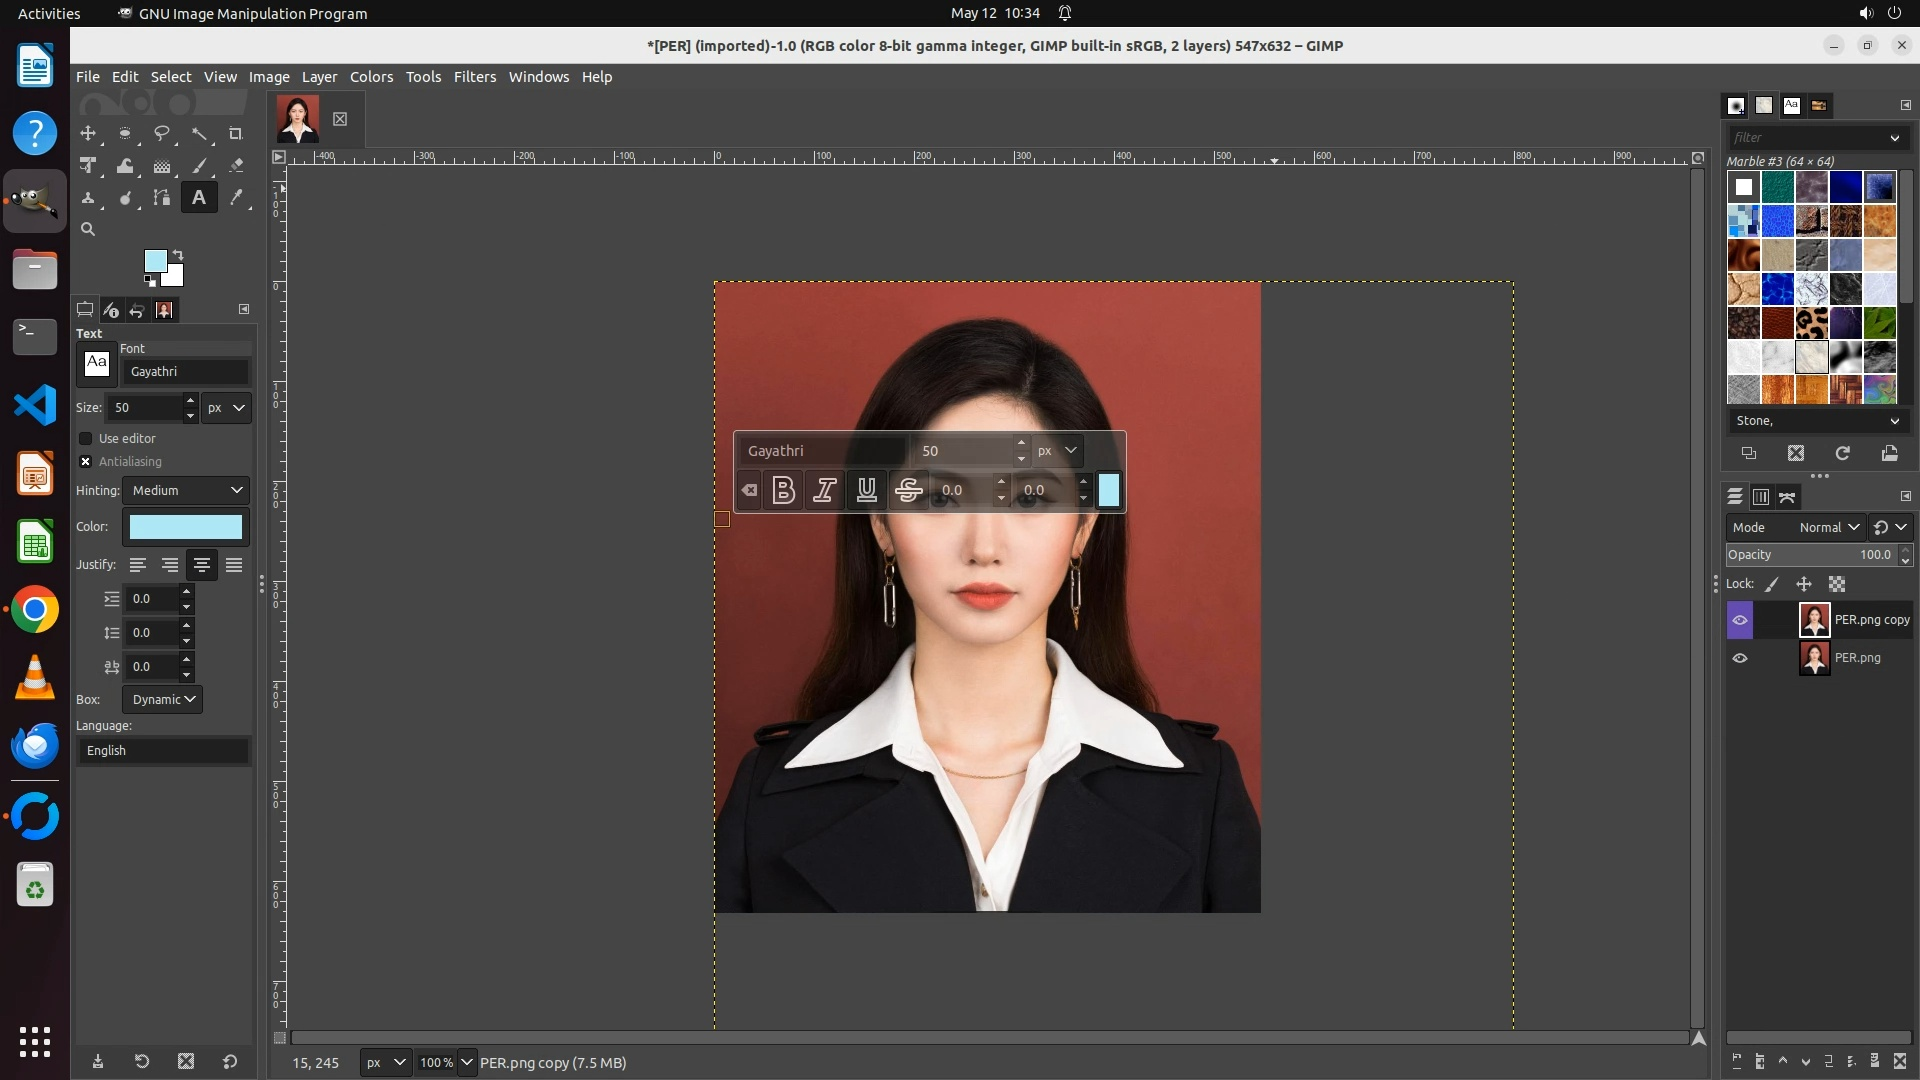Viewport: 1920px width, 1080px height.
Task: Disable the Antialiasing checkbox
Action: tap(86, 462)
